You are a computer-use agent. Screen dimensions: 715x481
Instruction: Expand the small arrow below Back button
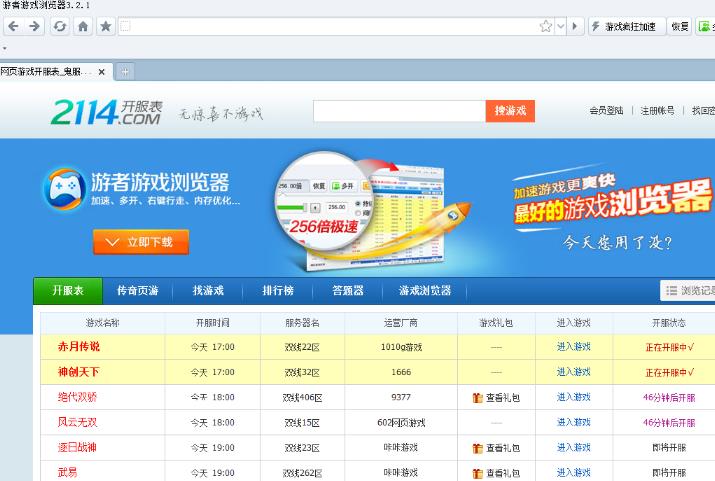coord(4,47)
